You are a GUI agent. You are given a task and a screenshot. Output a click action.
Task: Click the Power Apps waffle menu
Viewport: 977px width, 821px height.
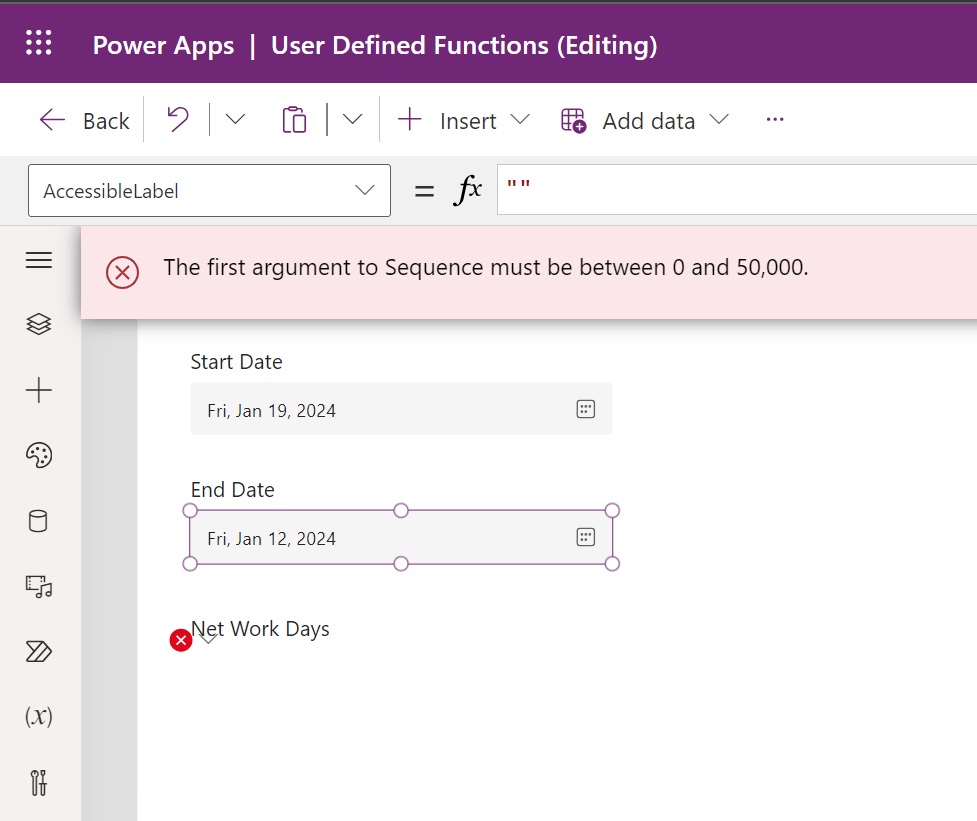coord(37,42)
